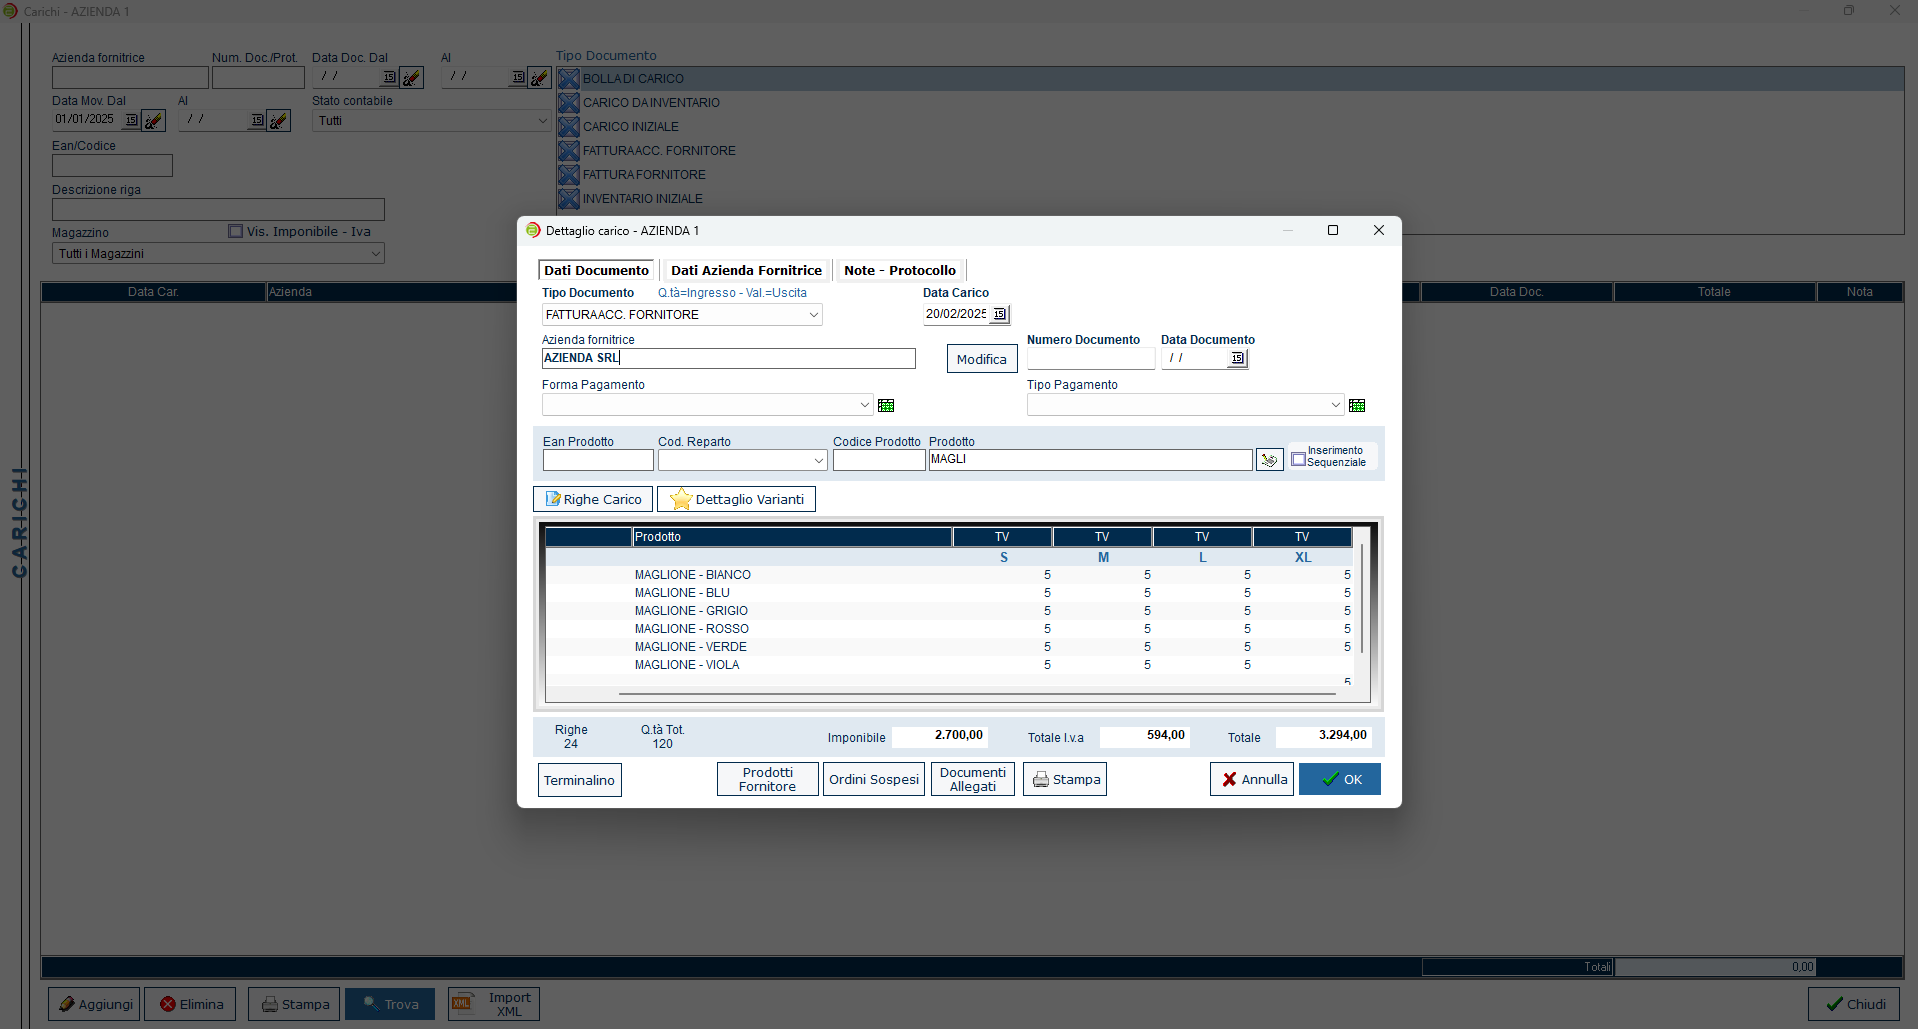Image resolution: width=1918 pixels, height=1029 pixels.
Task: Open the Data Documento calendar icon
Action: tap(1237, 358)
